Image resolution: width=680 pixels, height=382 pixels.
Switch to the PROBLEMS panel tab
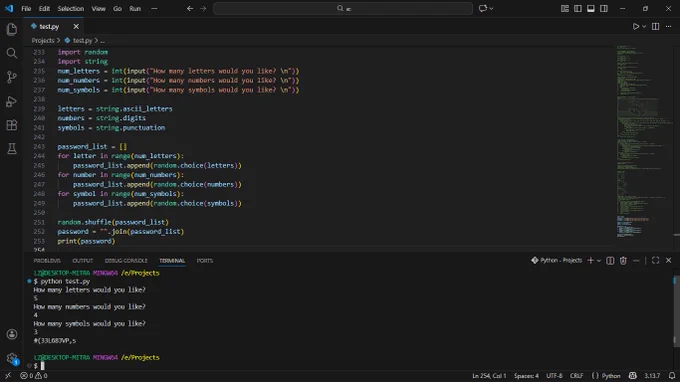(x=47, y=261)
